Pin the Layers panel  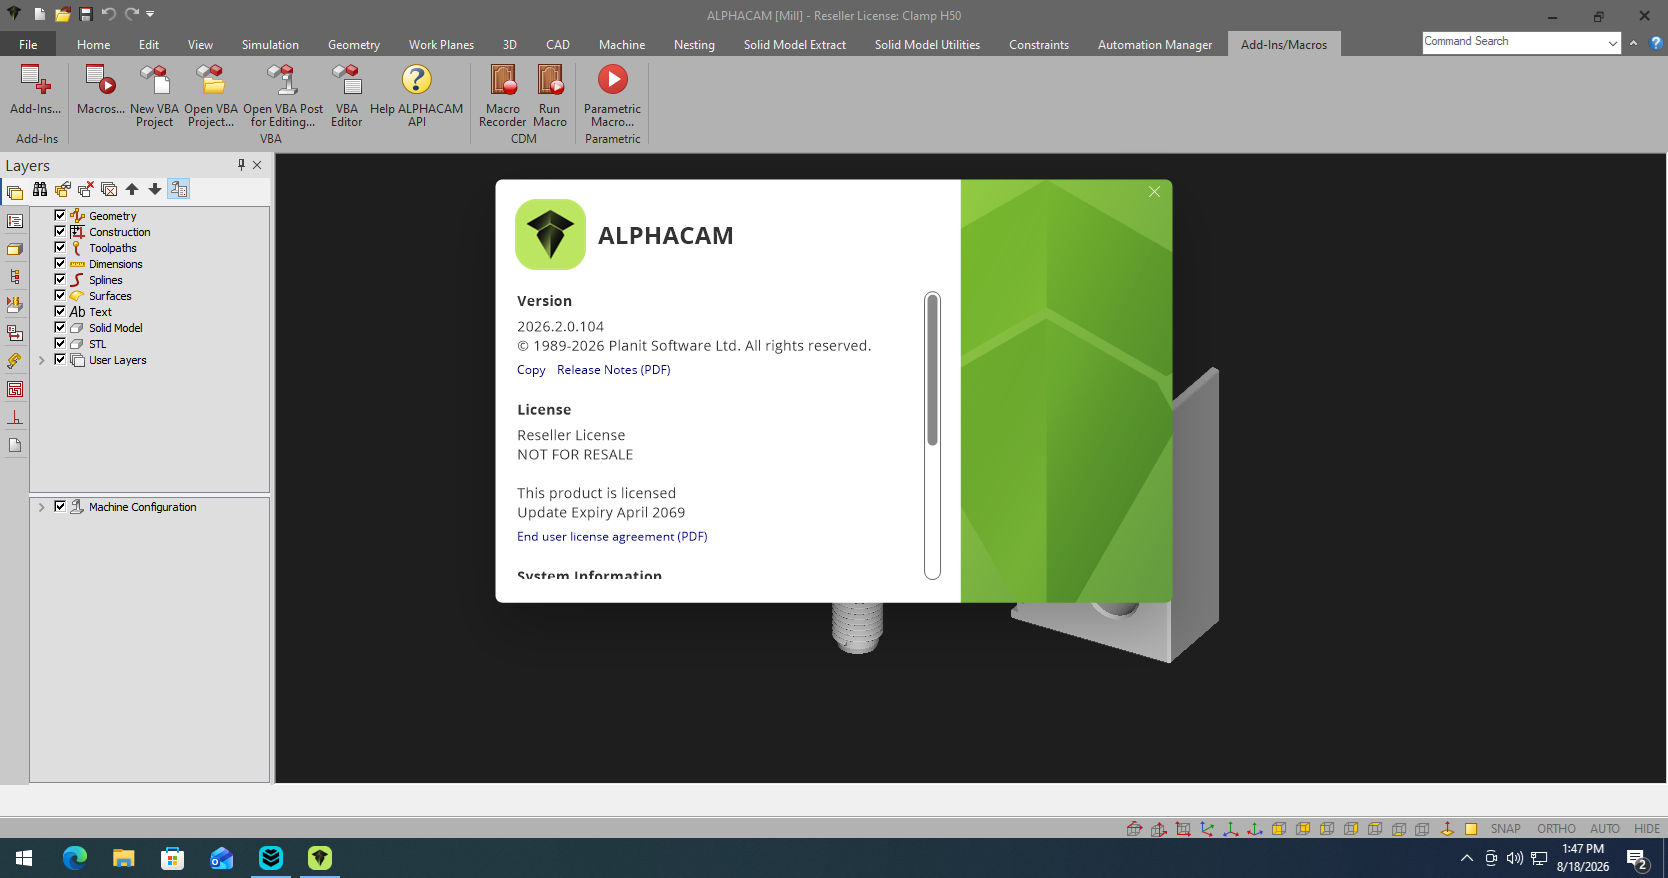241,165
